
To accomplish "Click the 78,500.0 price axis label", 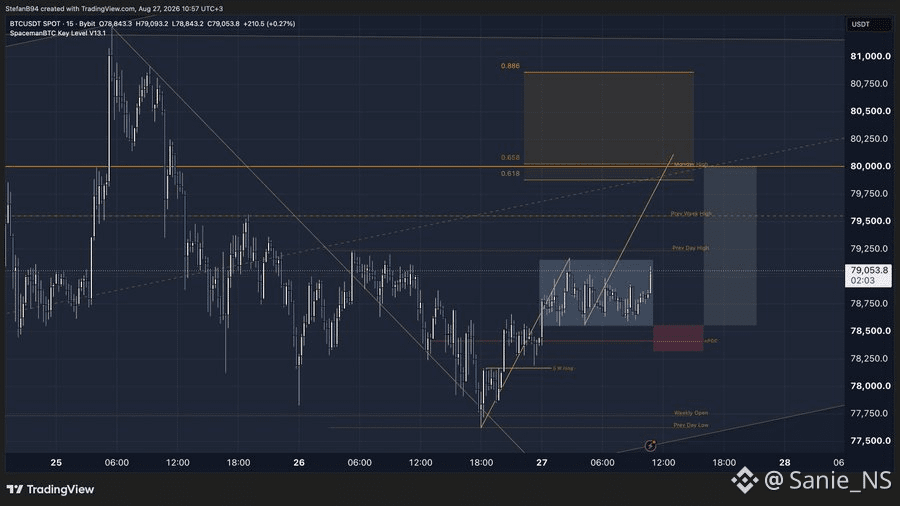I will pos(870,331).
